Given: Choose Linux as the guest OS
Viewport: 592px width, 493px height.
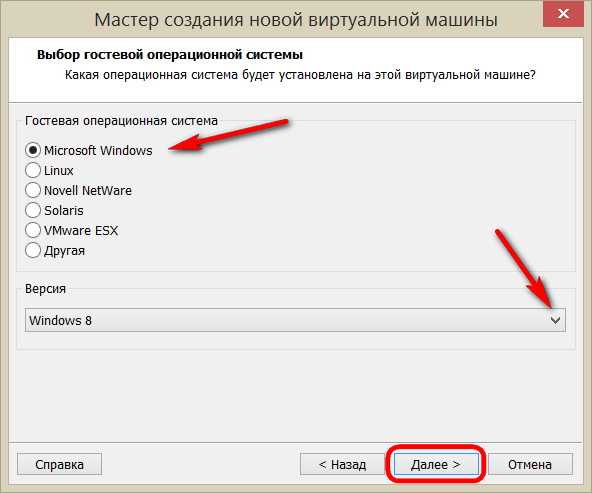Looking at the screenshot, I should click(x=33, y=170).
